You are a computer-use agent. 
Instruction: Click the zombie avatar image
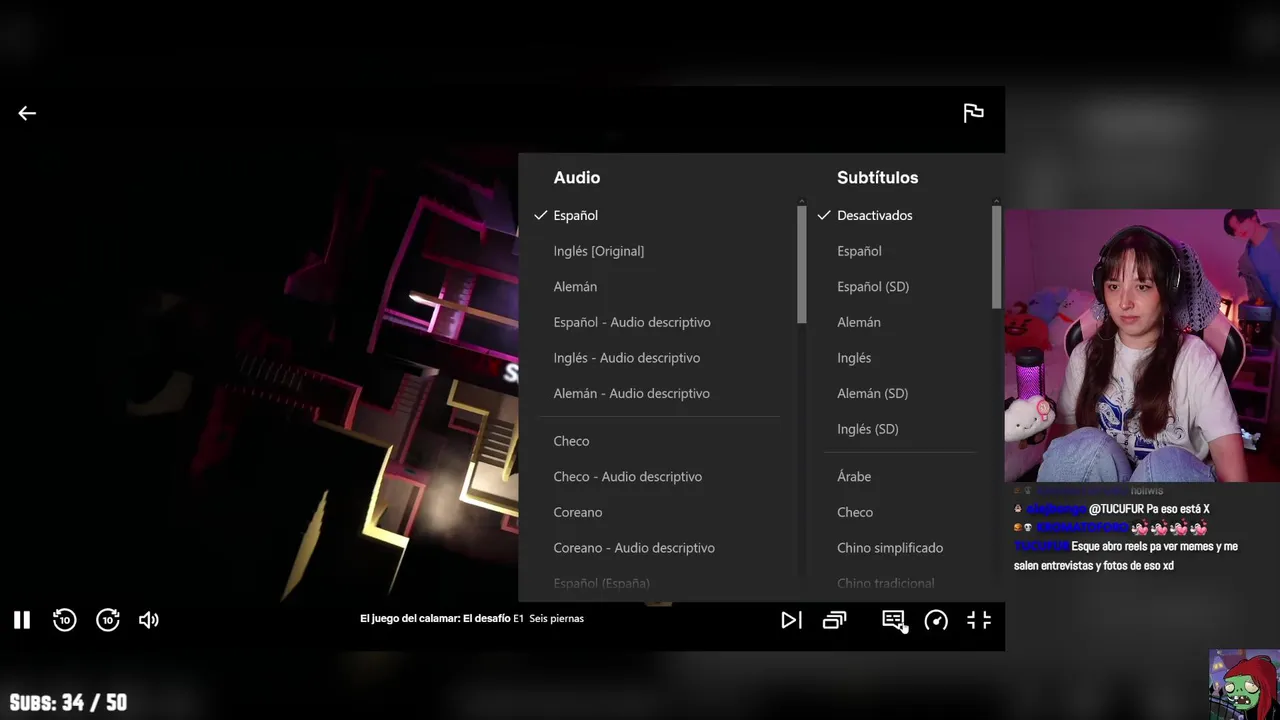1243,684
